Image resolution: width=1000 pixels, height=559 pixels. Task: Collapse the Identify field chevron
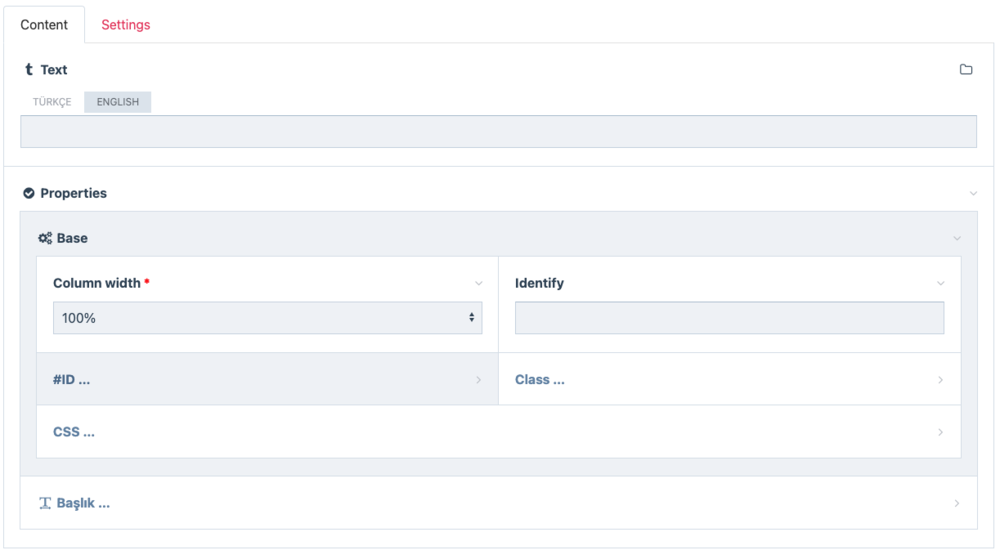click(940, 284)
